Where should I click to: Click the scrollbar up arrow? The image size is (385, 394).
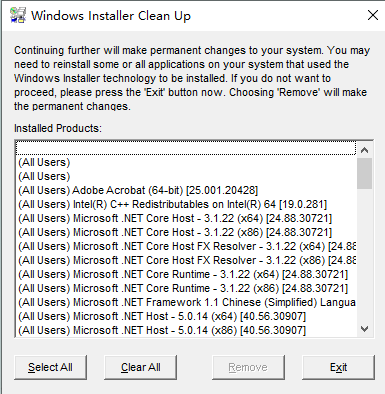point(364,150)
